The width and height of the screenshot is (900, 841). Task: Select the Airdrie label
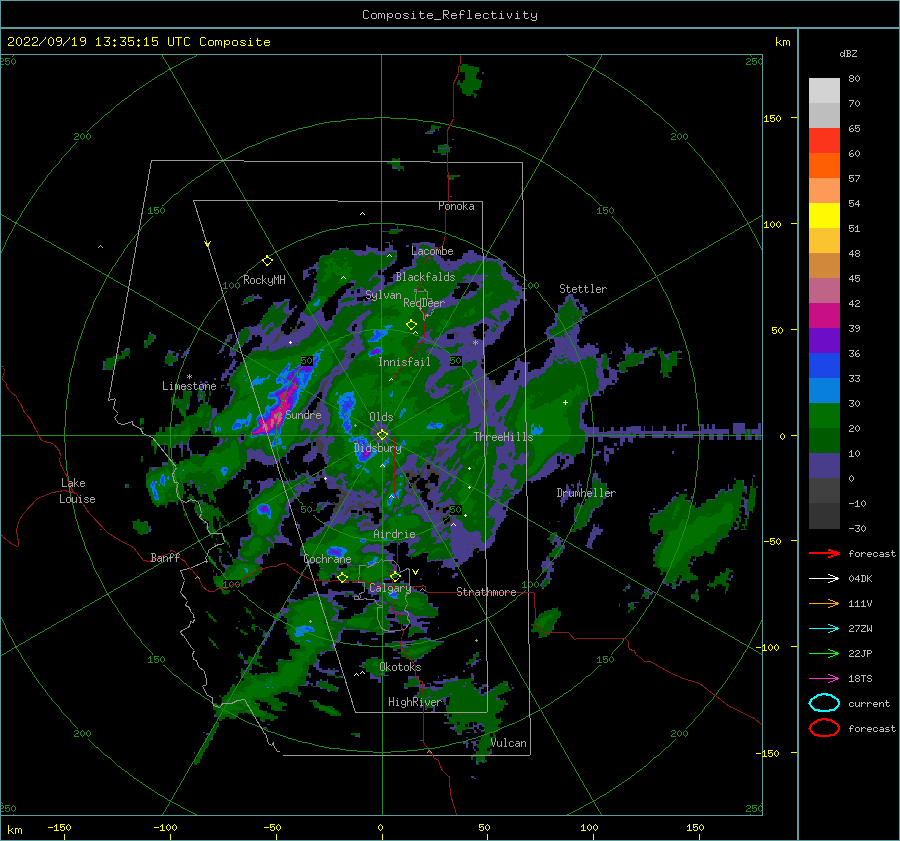click(x=394, y=534)
